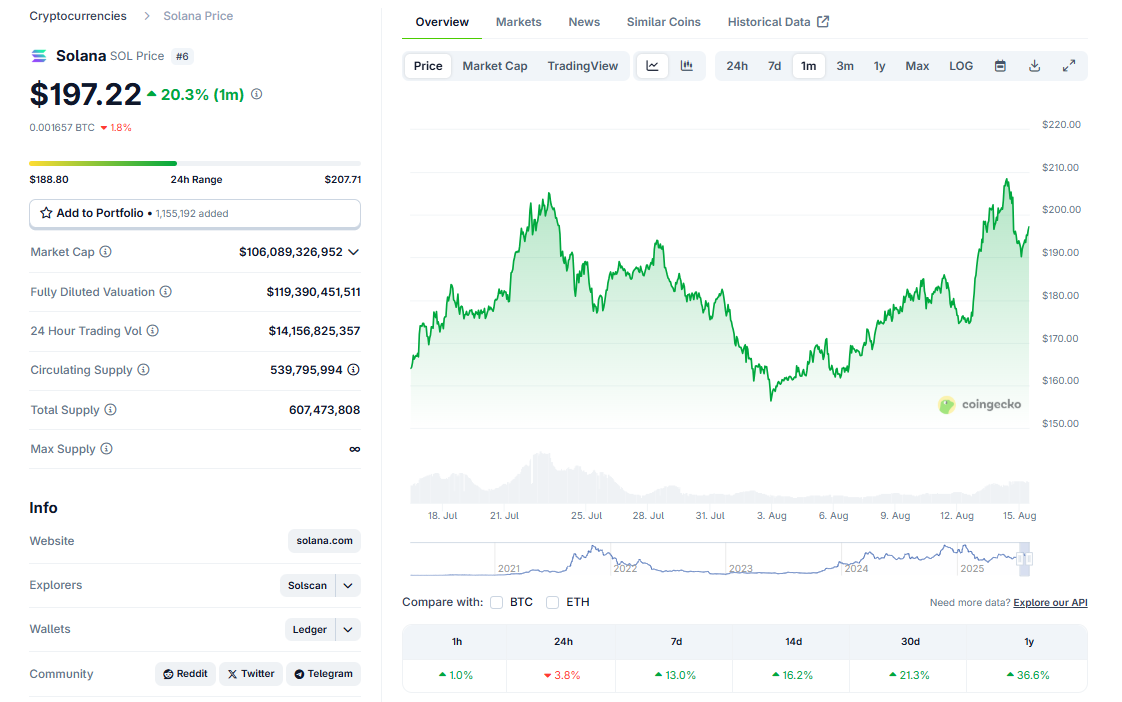
Task: Switch to the News tab
Action: [x=584, y=22]
